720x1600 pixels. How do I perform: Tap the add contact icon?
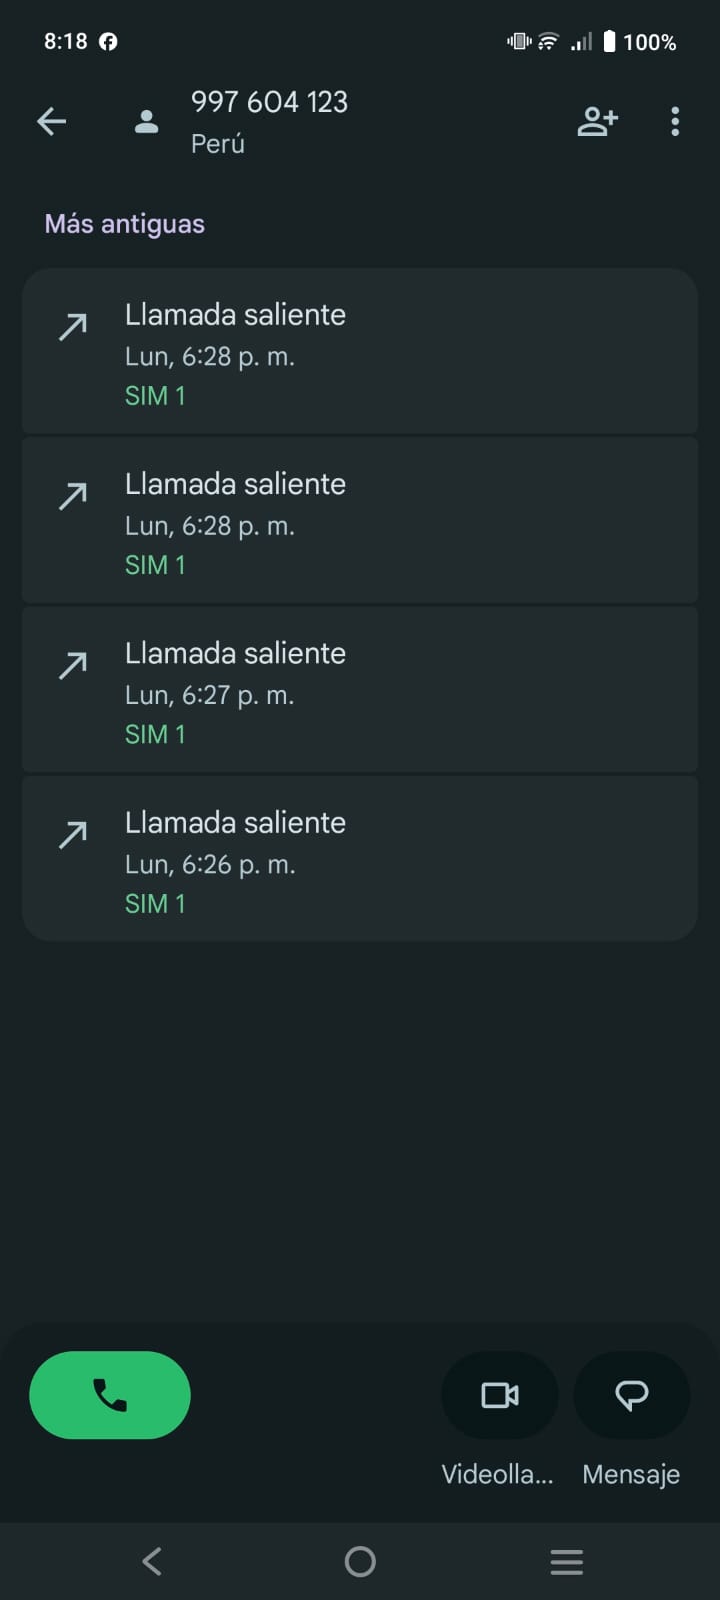(597, 122)
